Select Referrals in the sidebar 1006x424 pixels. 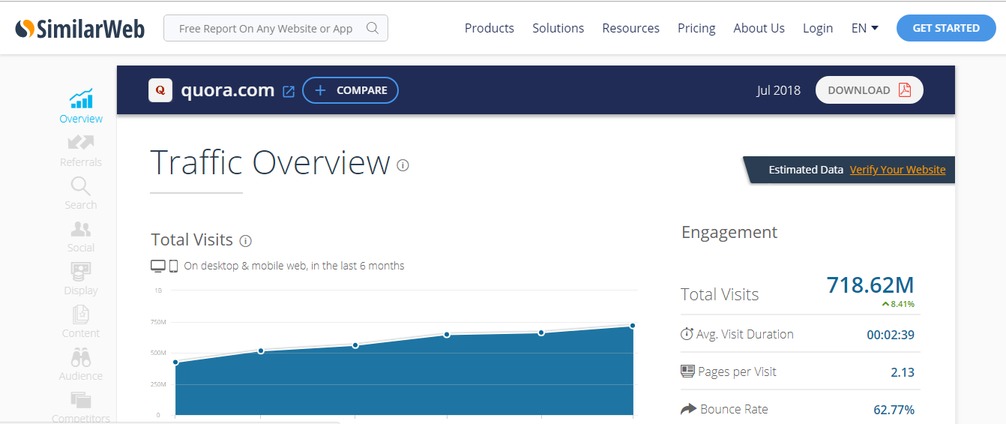point(81,151)
